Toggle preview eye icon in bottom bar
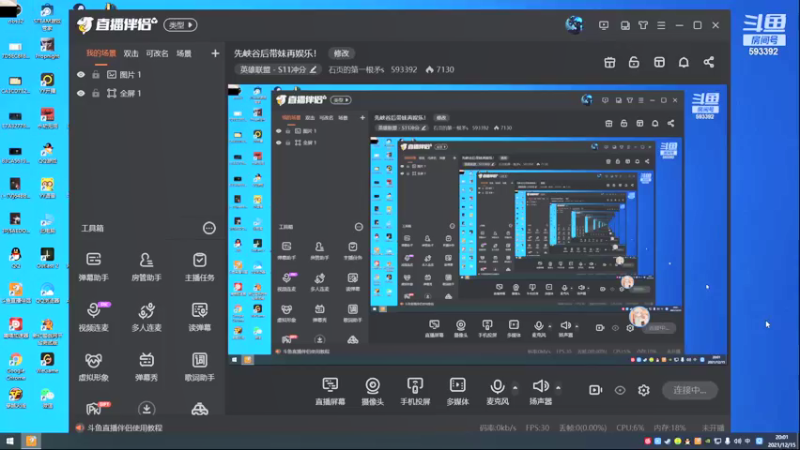The width and height of the screenshot is (800, 450). (x=620, y=390)
